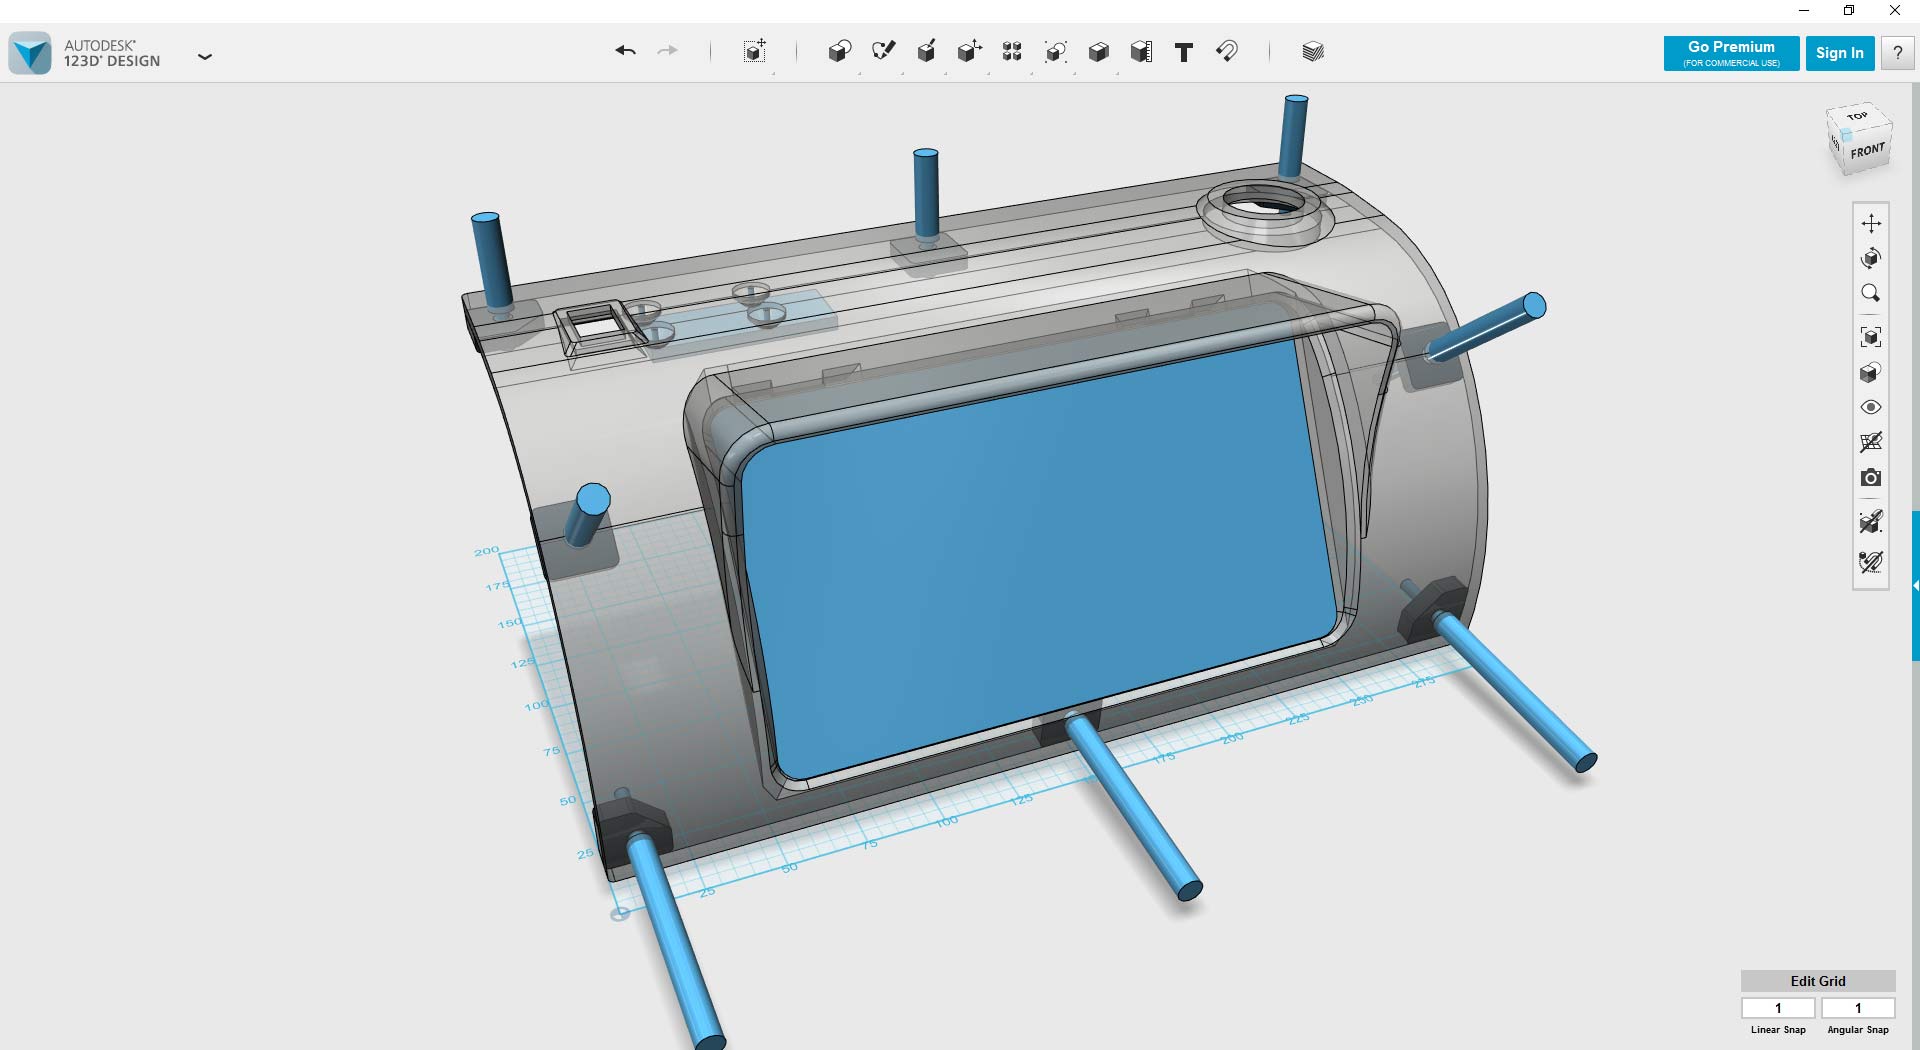Viewport: 1920px width, 1050px height.
Task: Select the Transform tool in the toolbar
Action: tap(755, 52)
